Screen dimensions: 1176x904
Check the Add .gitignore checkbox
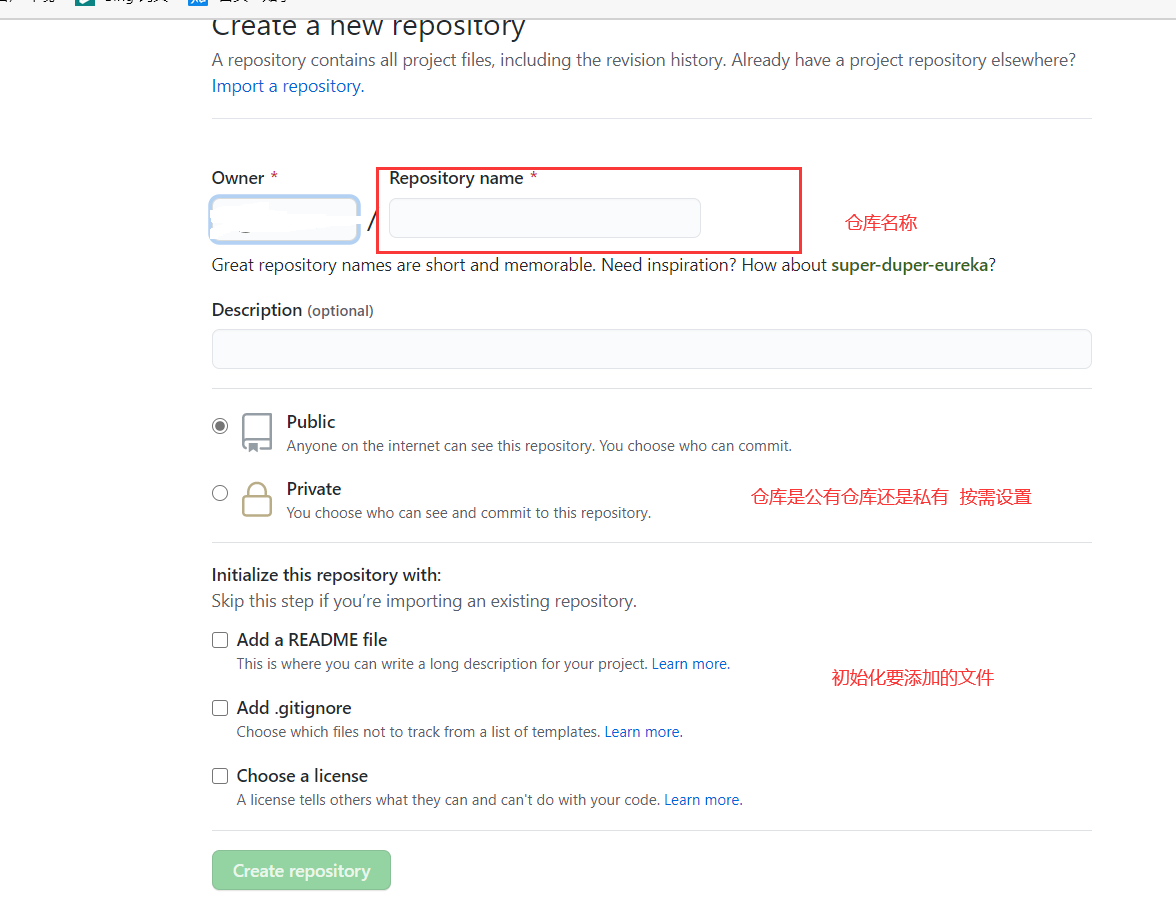[x=220, y=708]
